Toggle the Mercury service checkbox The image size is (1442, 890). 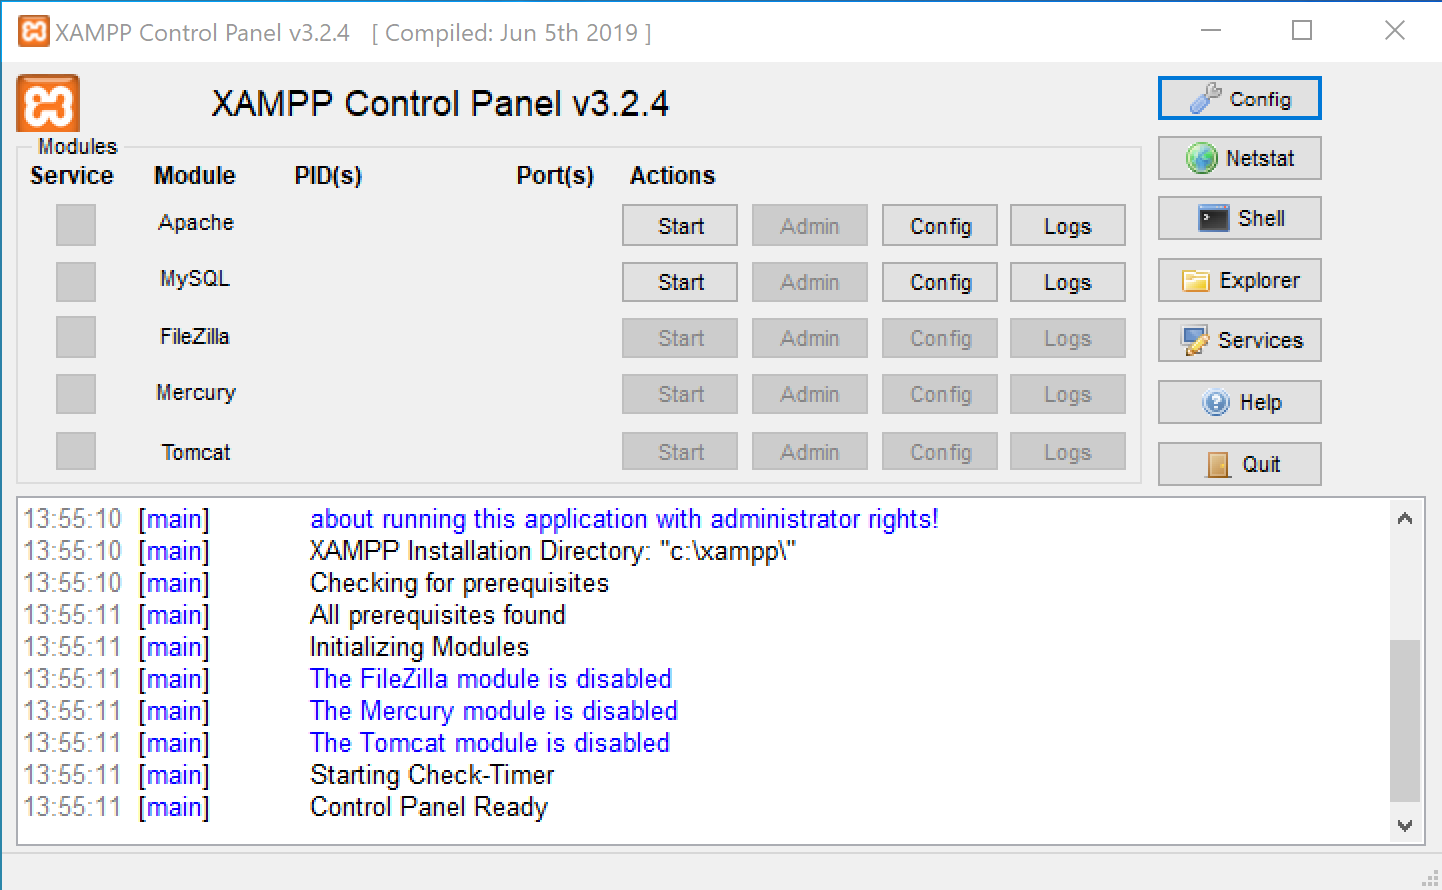[x=76, y=394]
